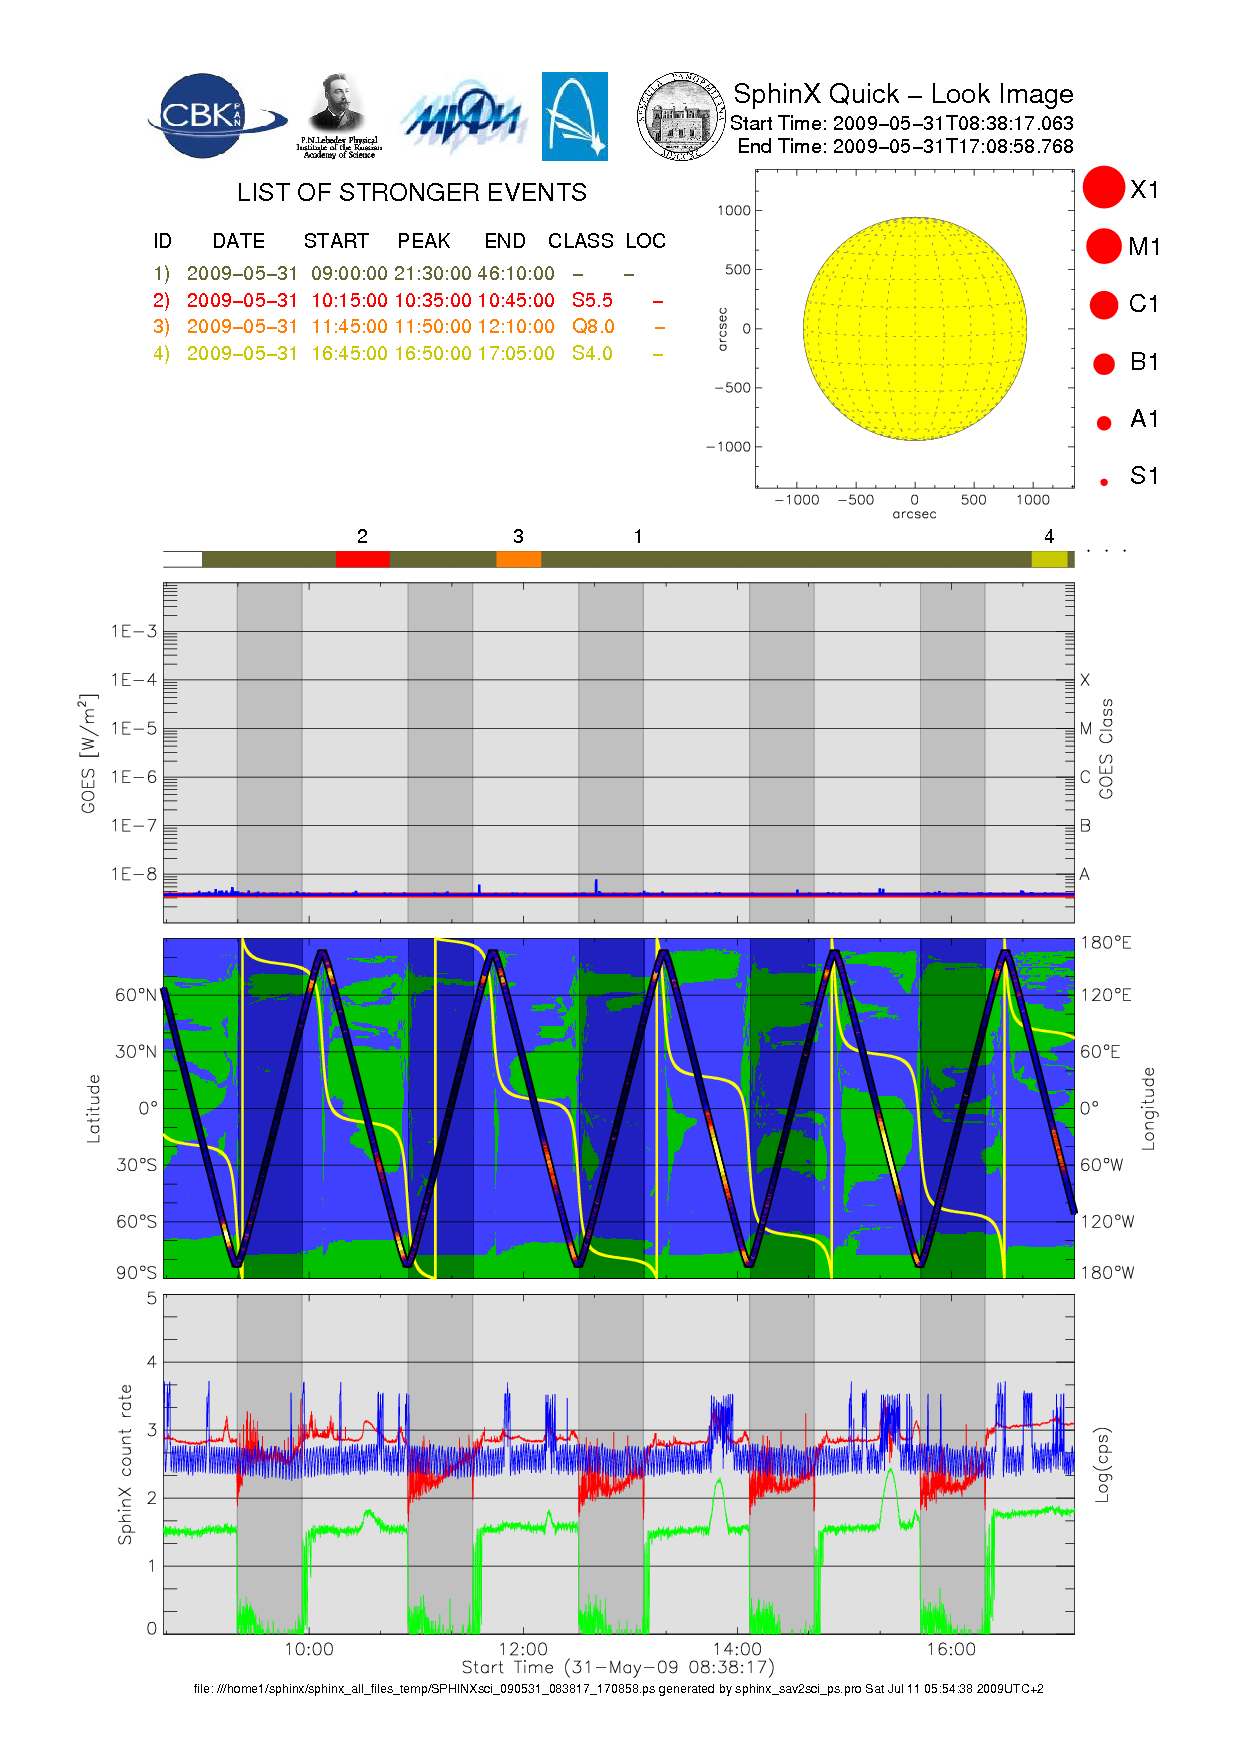This screenshot has height=1754, width=1240.
Task: Click the tiny S1 legend dot
Action: 1104,482
